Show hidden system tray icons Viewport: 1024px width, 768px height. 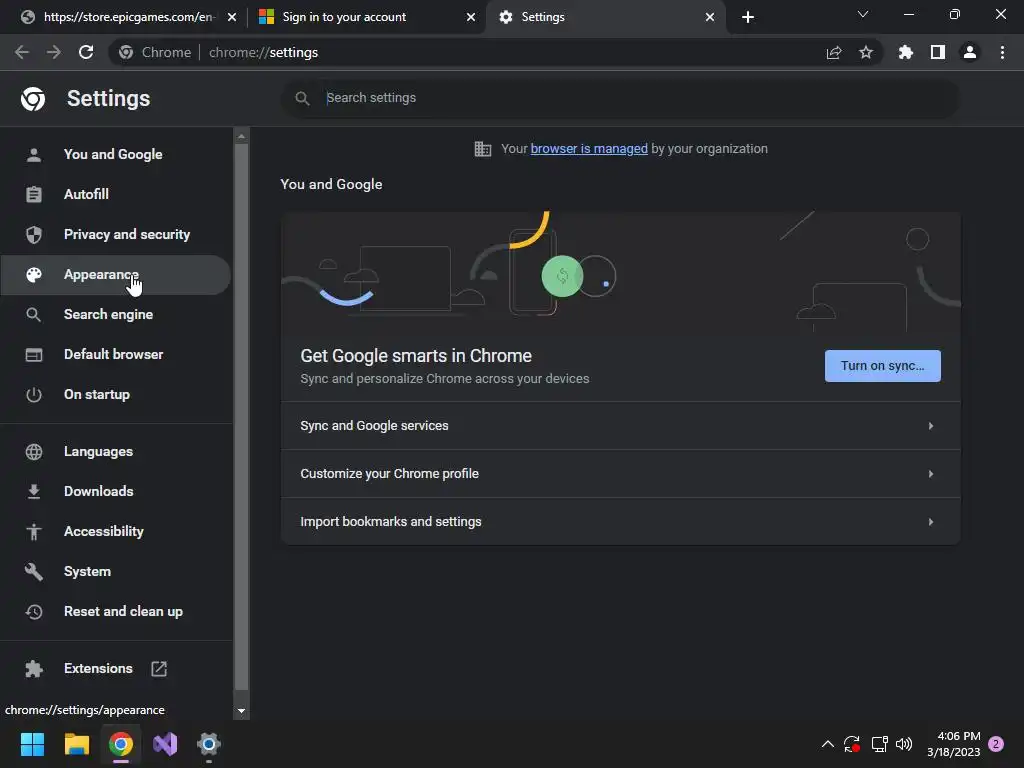click(827, 744)
